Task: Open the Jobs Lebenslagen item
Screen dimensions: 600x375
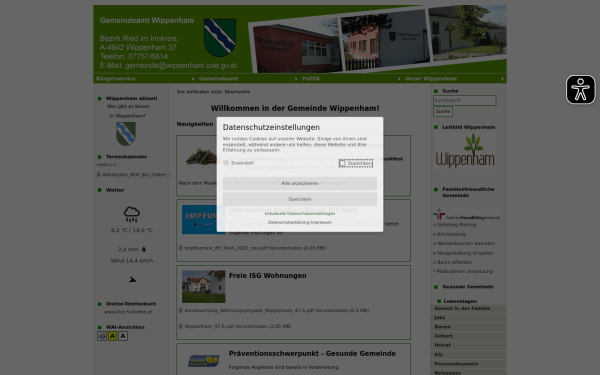Action: (x=468, y=318)
